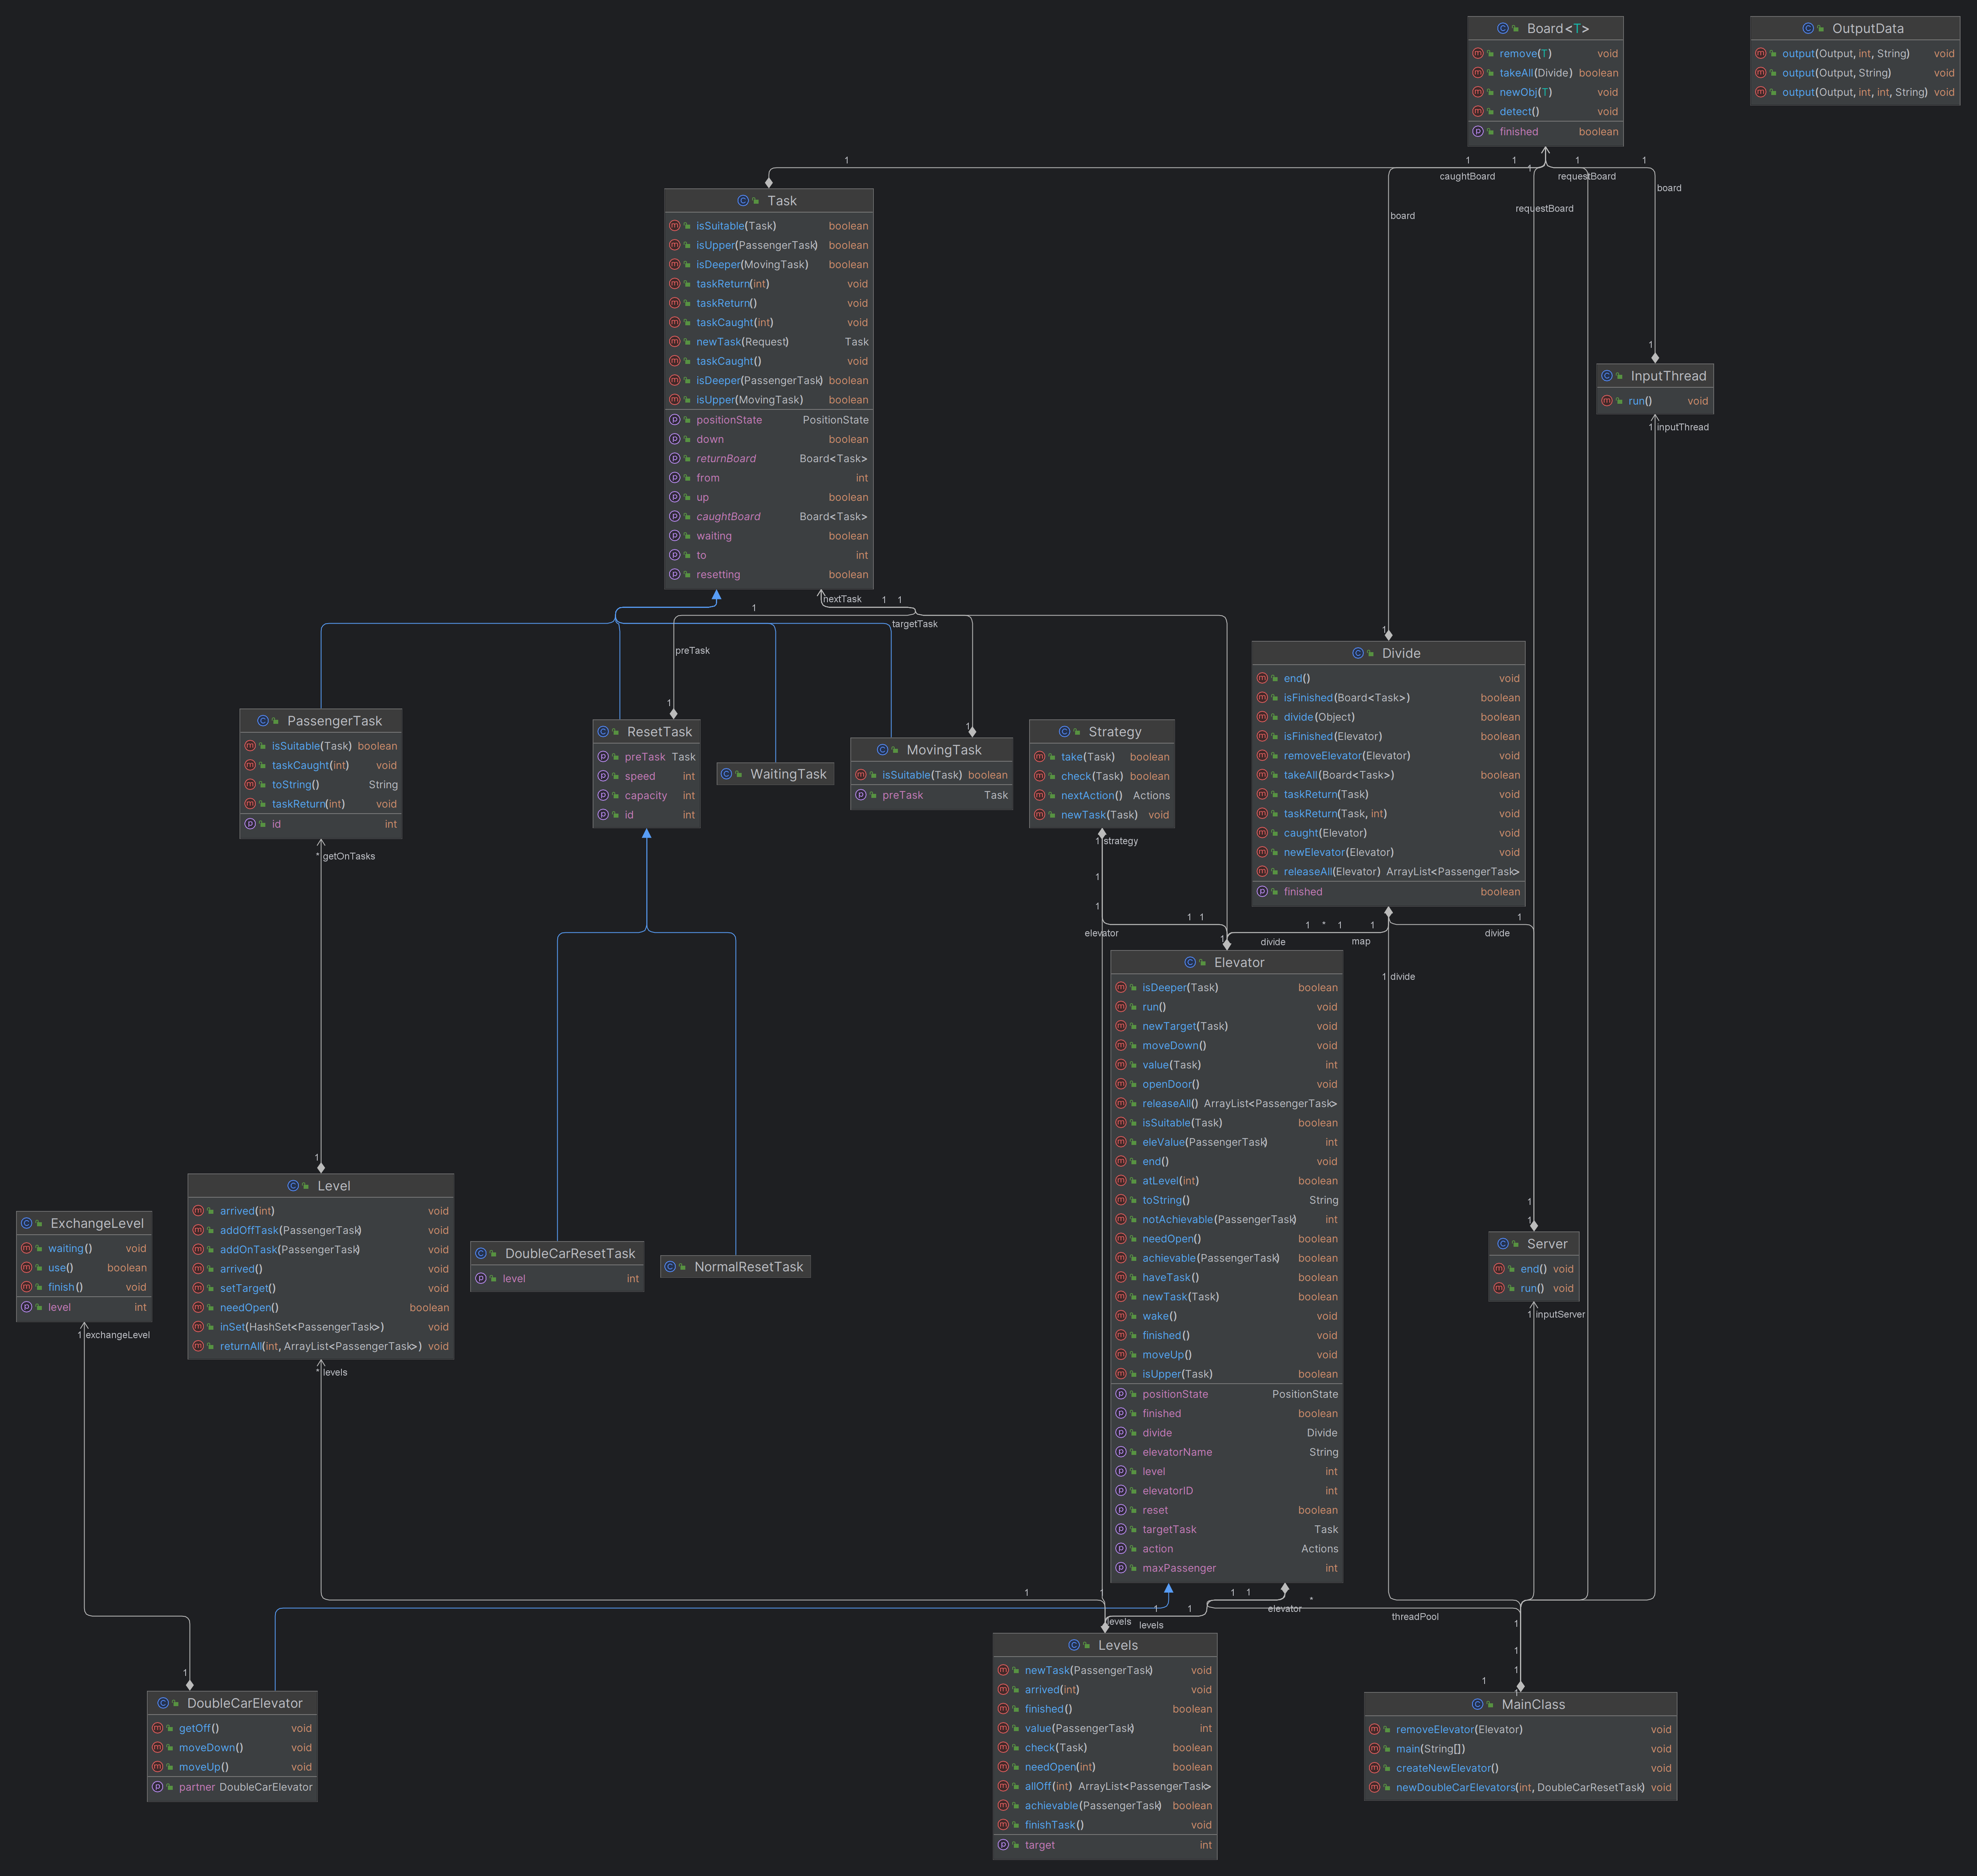
Task: Click the Elevator class icon
Action: coord(1190,962)
